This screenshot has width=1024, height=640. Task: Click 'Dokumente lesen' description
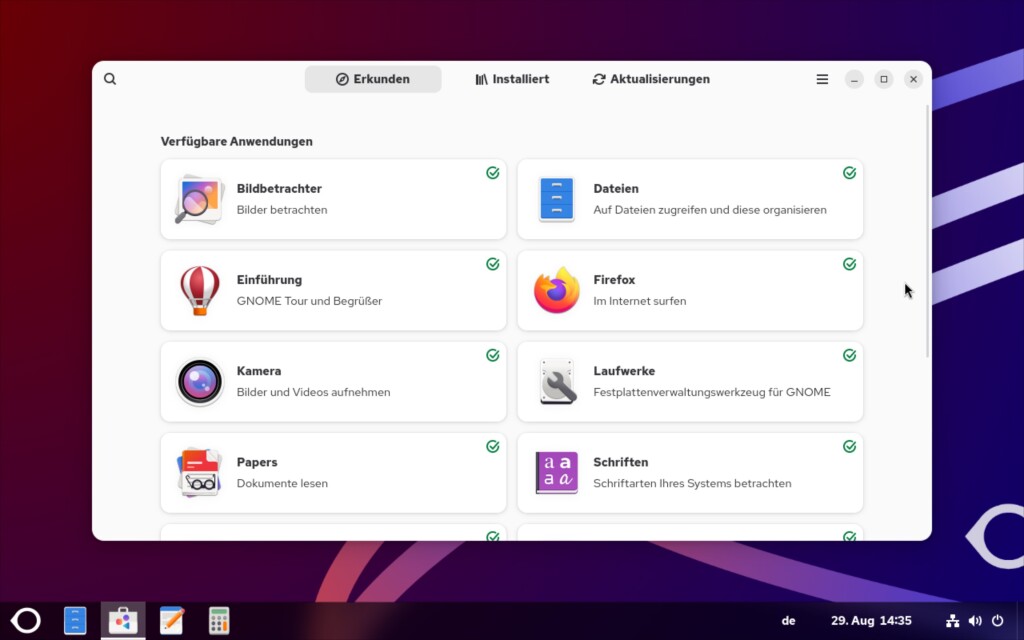pos(282,483)
